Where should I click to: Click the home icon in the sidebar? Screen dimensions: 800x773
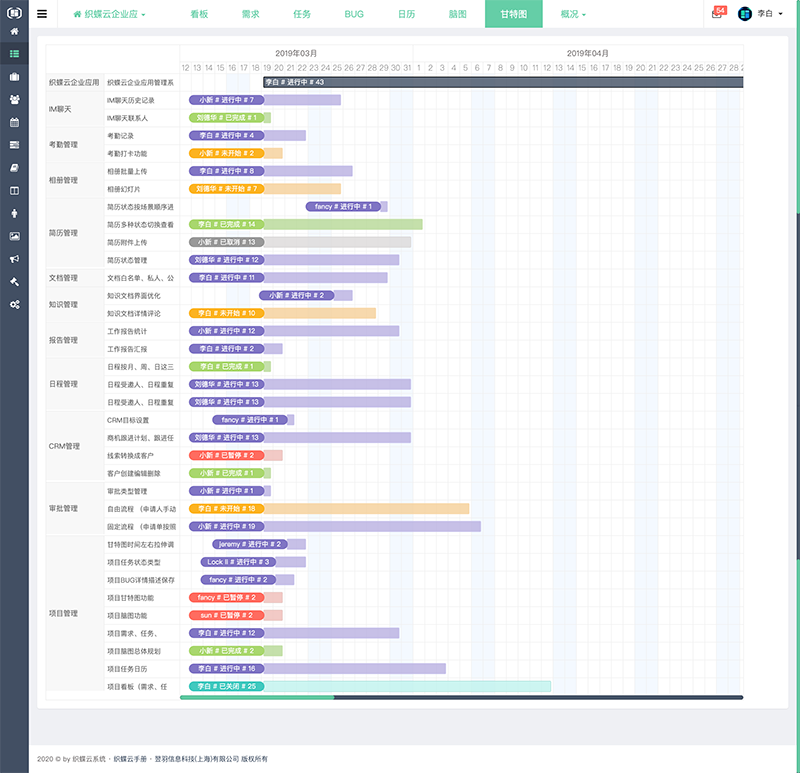point(14,32)
